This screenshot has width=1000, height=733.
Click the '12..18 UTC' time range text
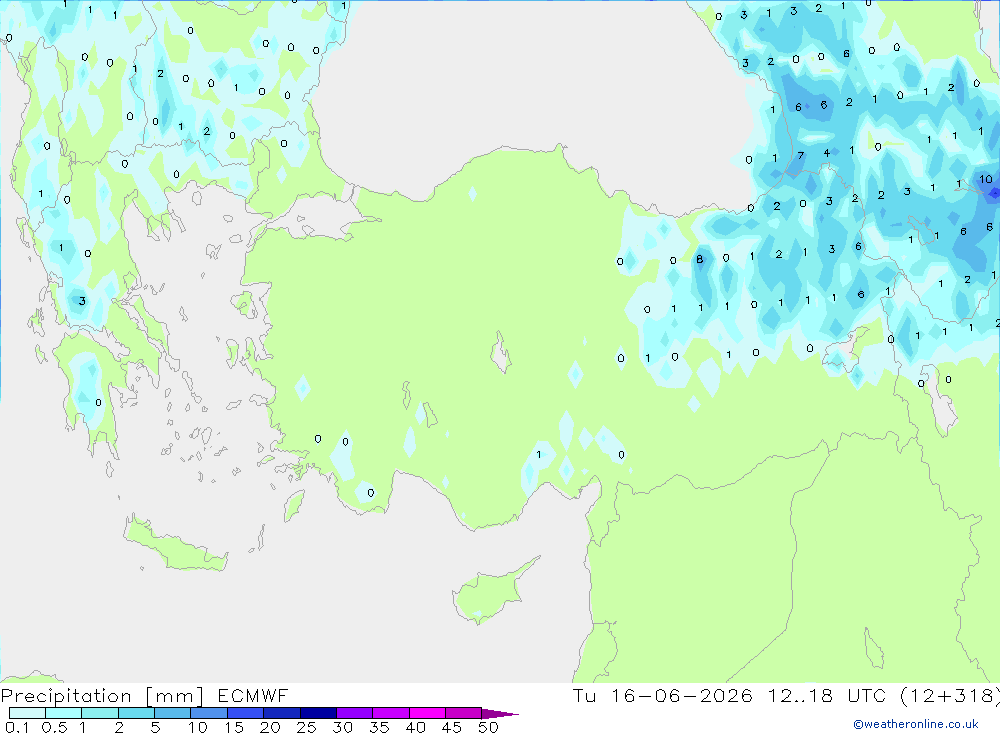tap(826, 696)
